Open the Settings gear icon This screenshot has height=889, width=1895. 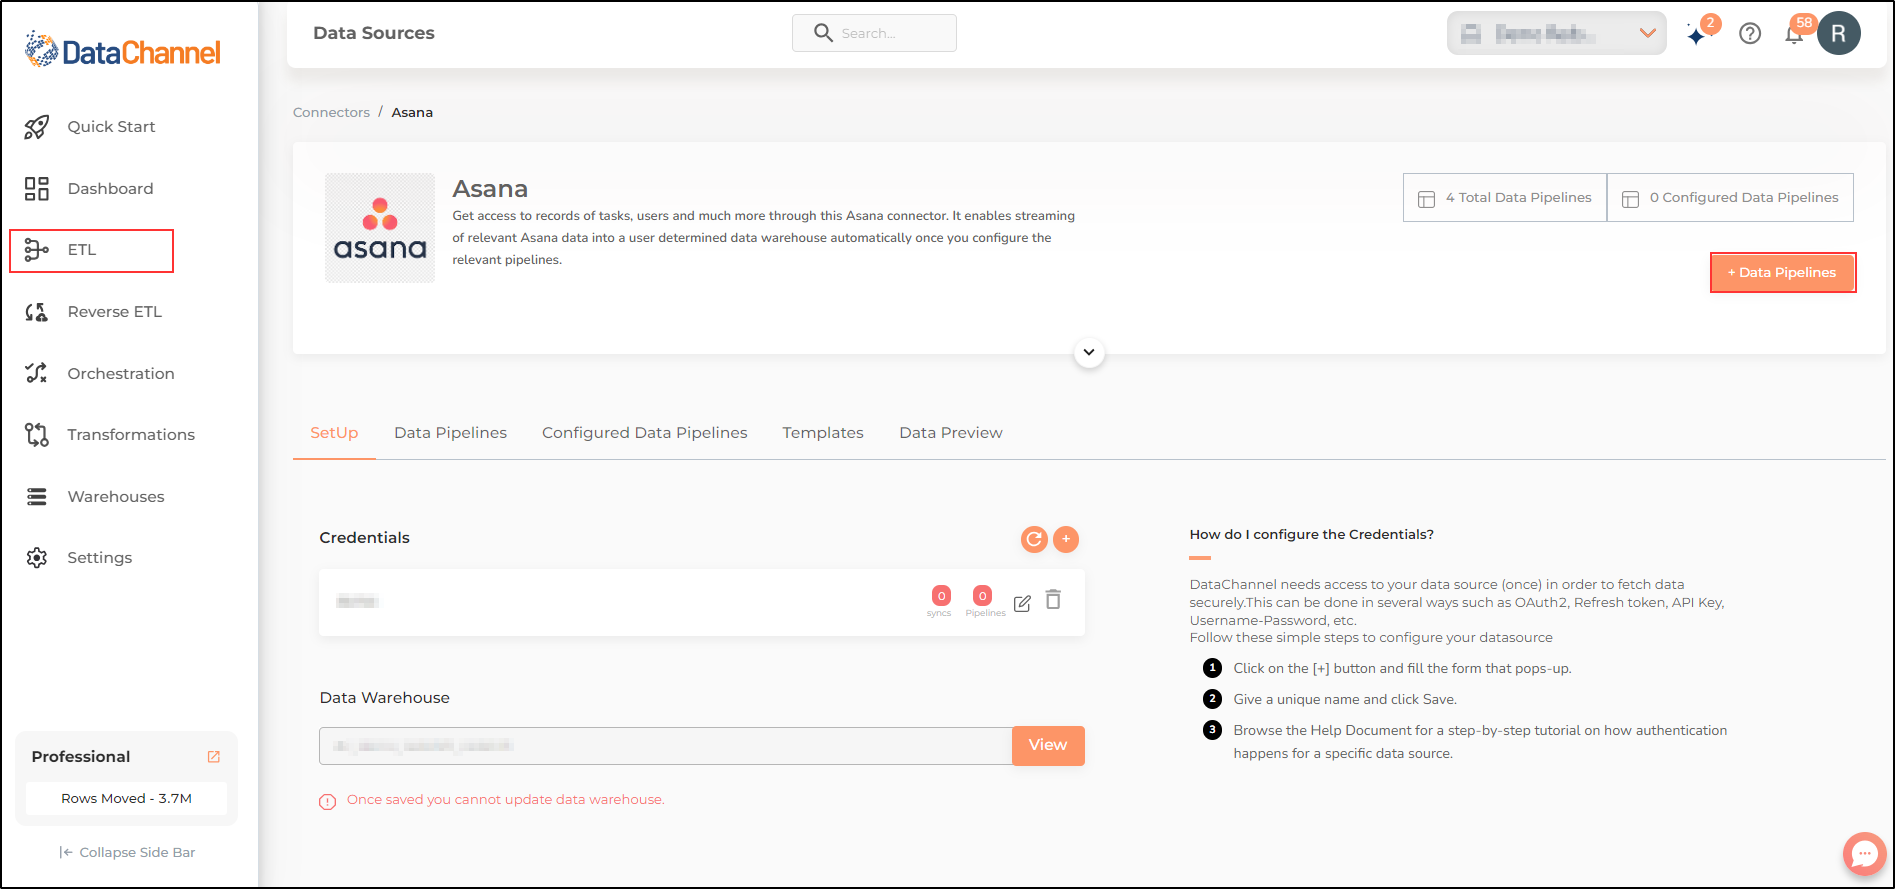click(x=37, y=558)
